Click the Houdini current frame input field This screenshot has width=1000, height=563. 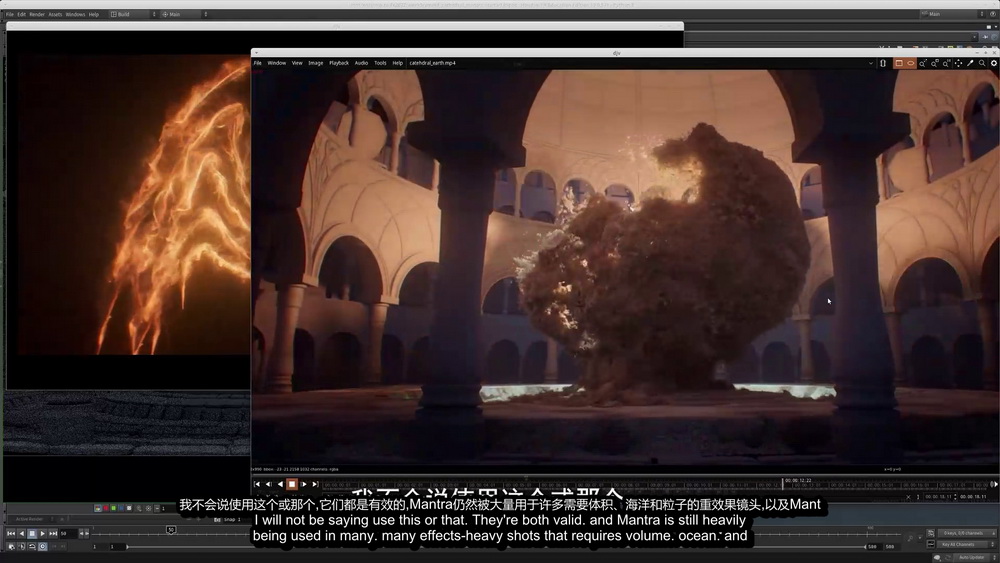tap(68, 534)
